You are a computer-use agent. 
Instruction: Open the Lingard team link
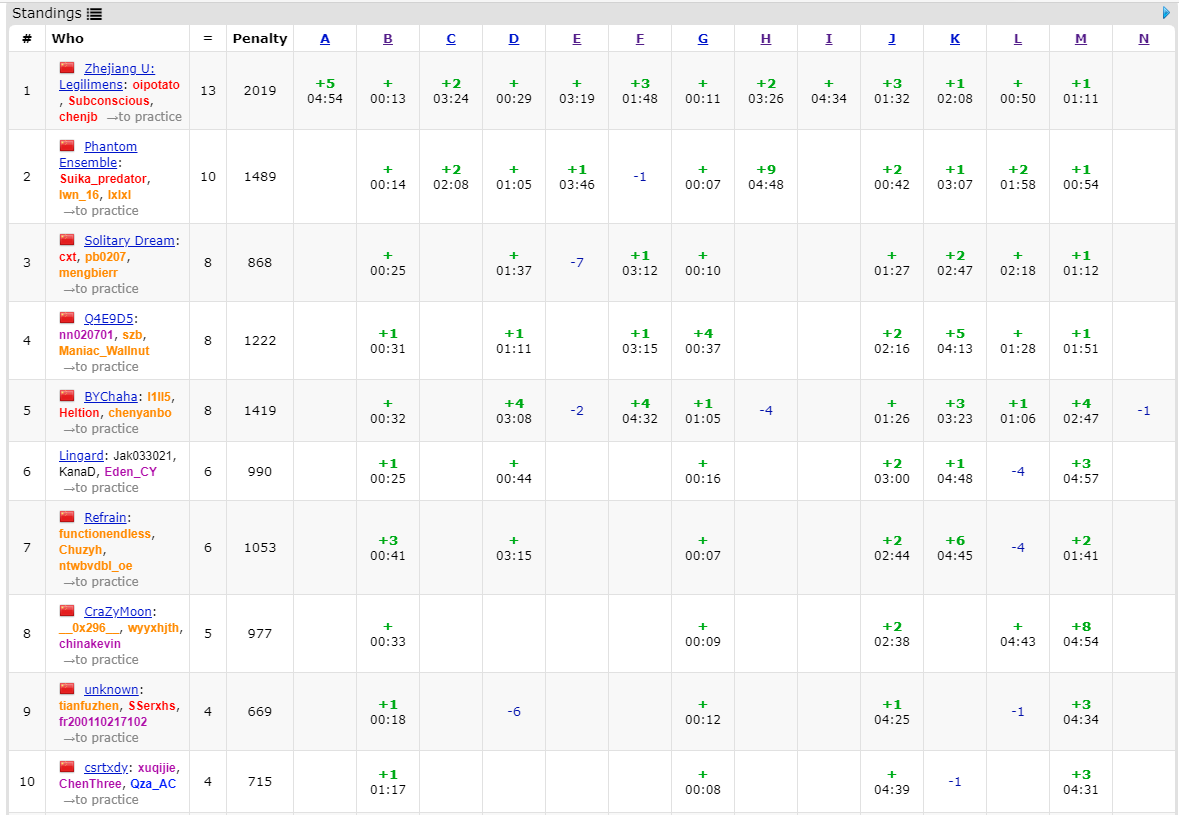(x=82, y=455)
